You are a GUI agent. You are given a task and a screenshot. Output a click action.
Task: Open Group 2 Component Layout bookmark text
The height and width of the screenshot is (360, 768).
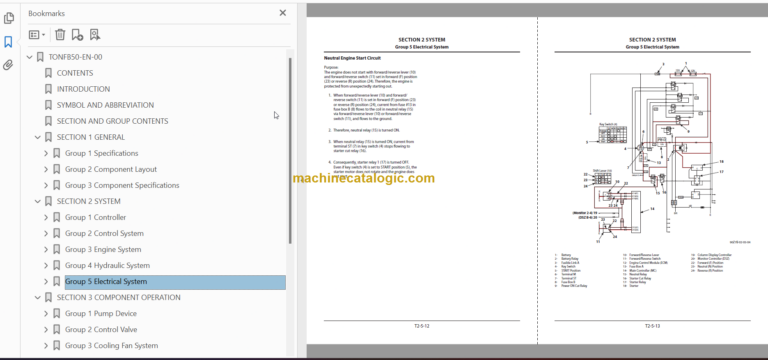click(111, 169)
